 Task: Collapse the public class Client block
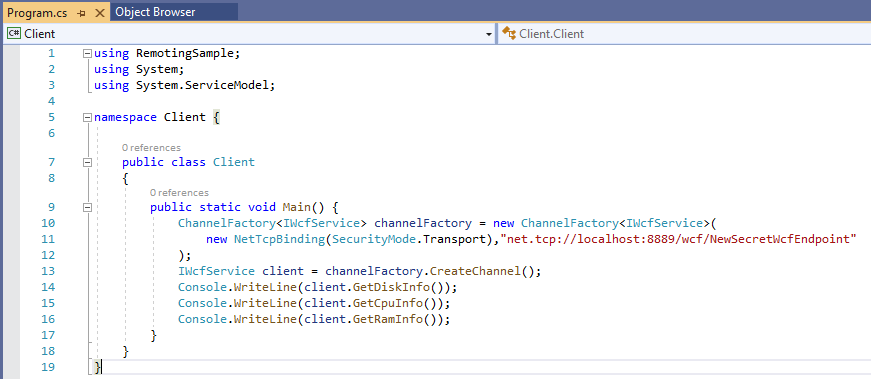[87, 162]
